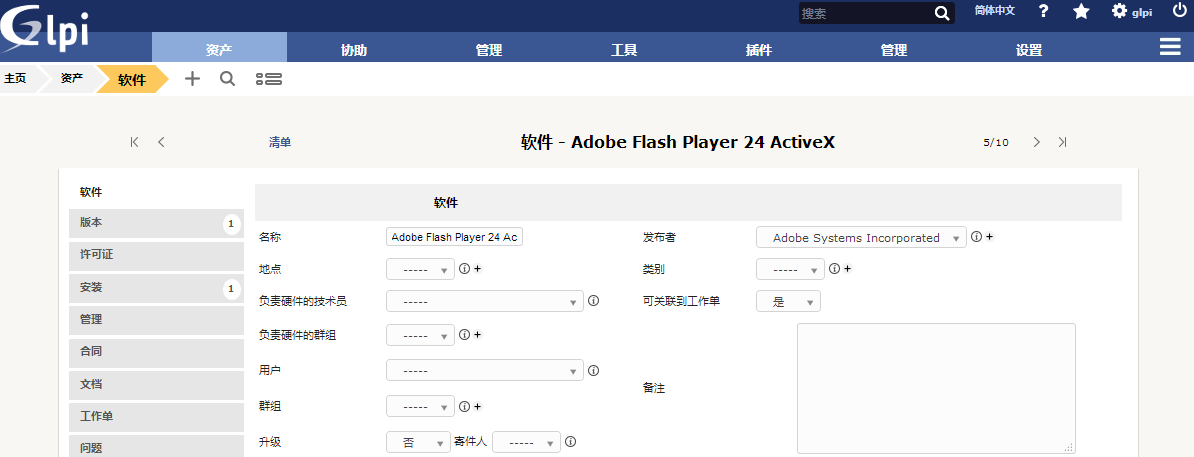Open the 资产 main menu
Image resolution: width=1194 pixels, height=457 pixels.
[x=219, y=47]
